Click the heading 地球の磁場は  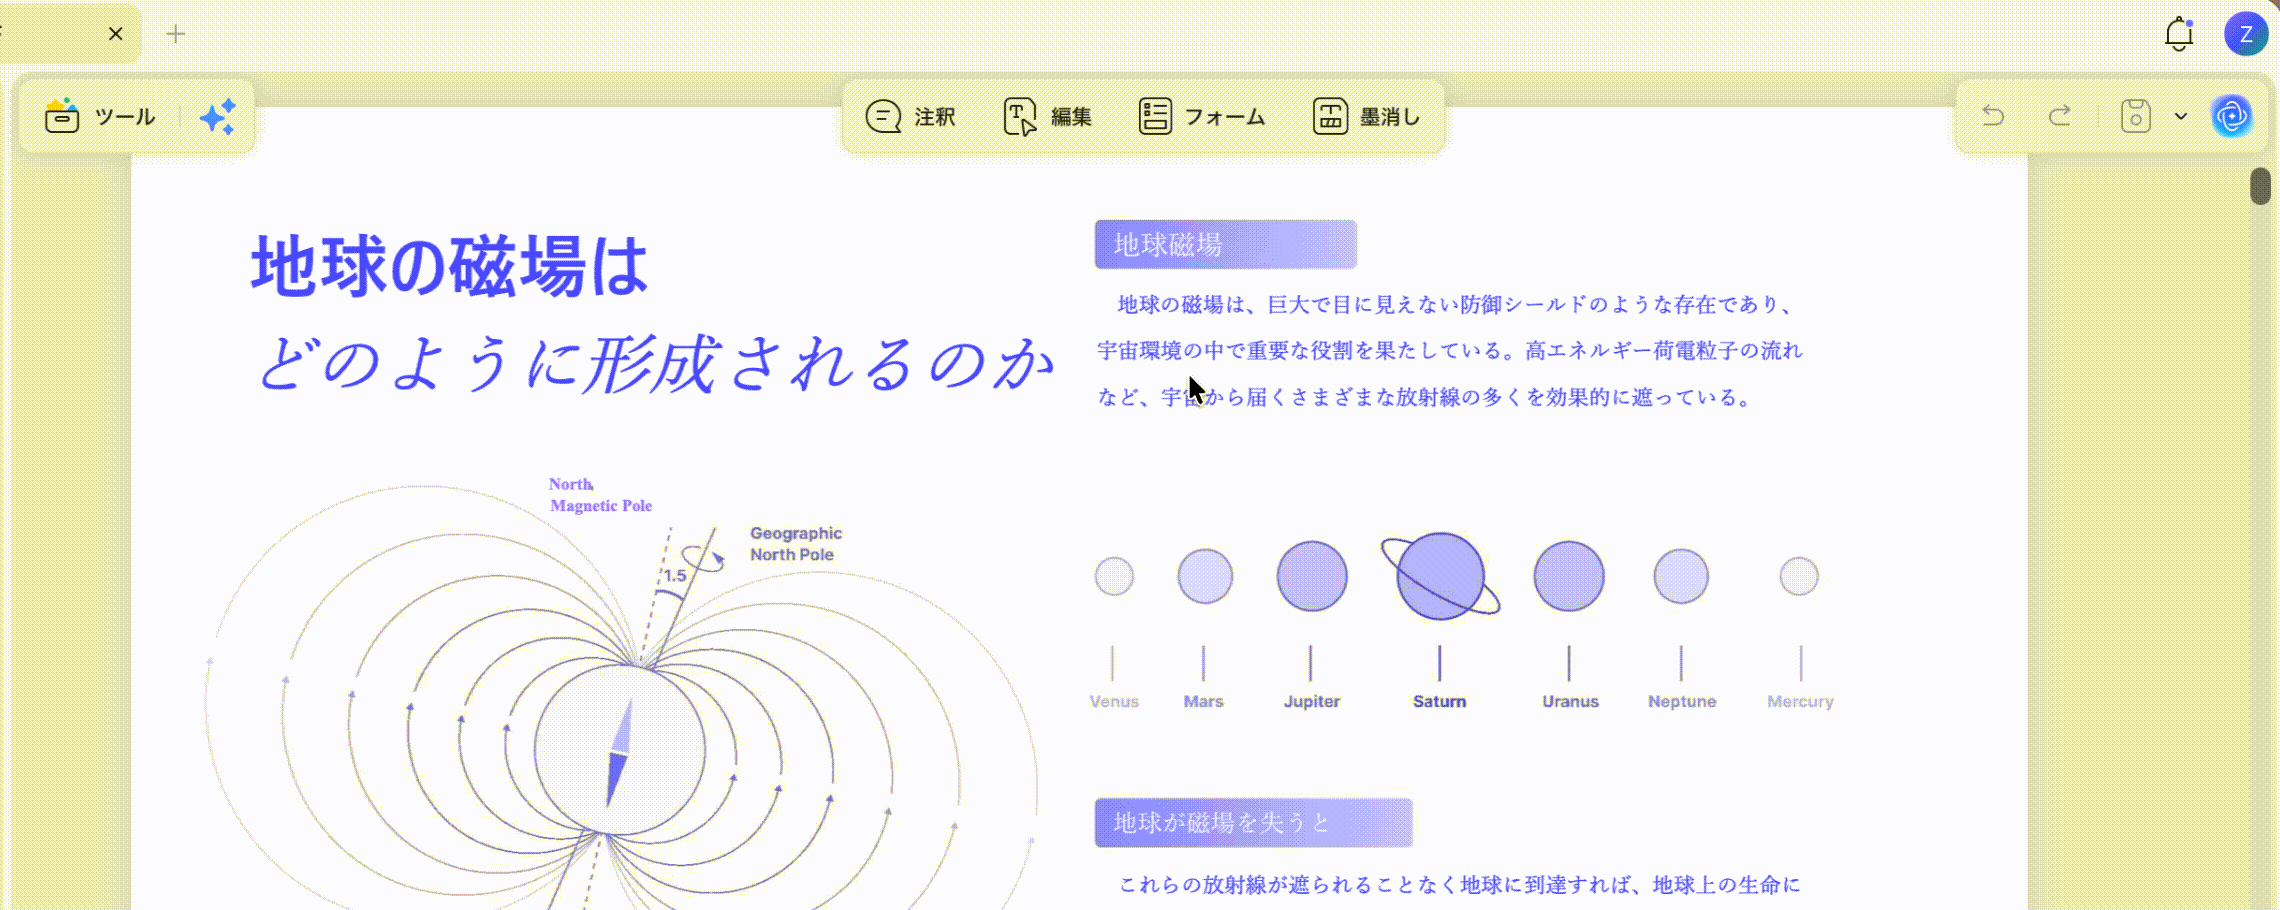click(450, 266)
